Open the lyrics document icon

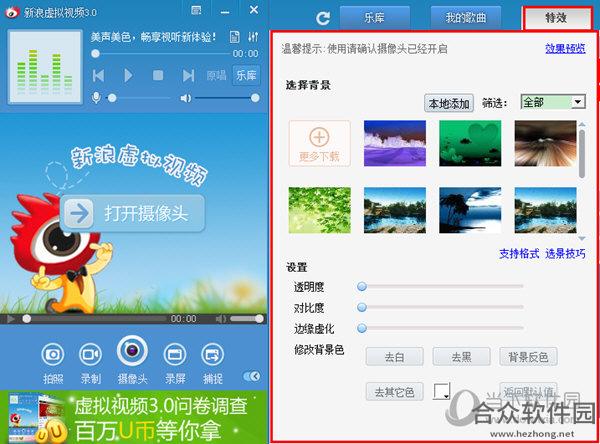234,37
